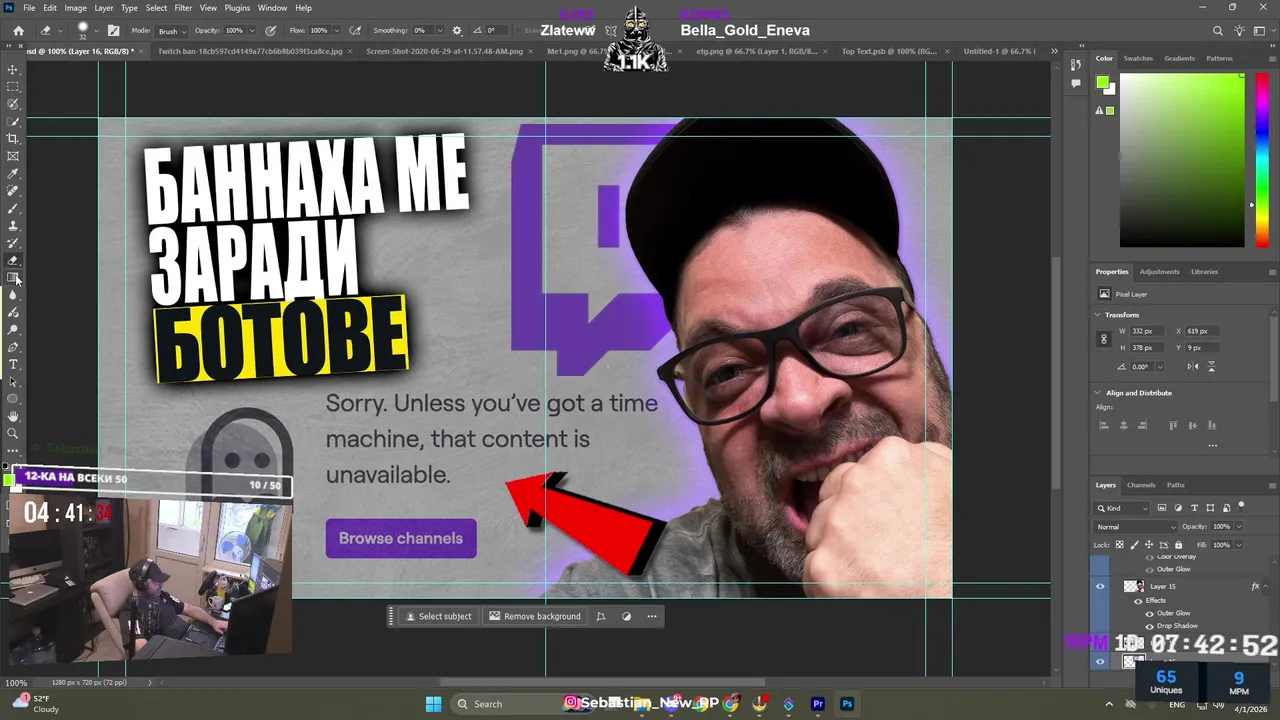The height and width of the screenshot is (720, 1280).
Task: Toggle Lock transparent pixels
Action: (x=1118, y=545)
